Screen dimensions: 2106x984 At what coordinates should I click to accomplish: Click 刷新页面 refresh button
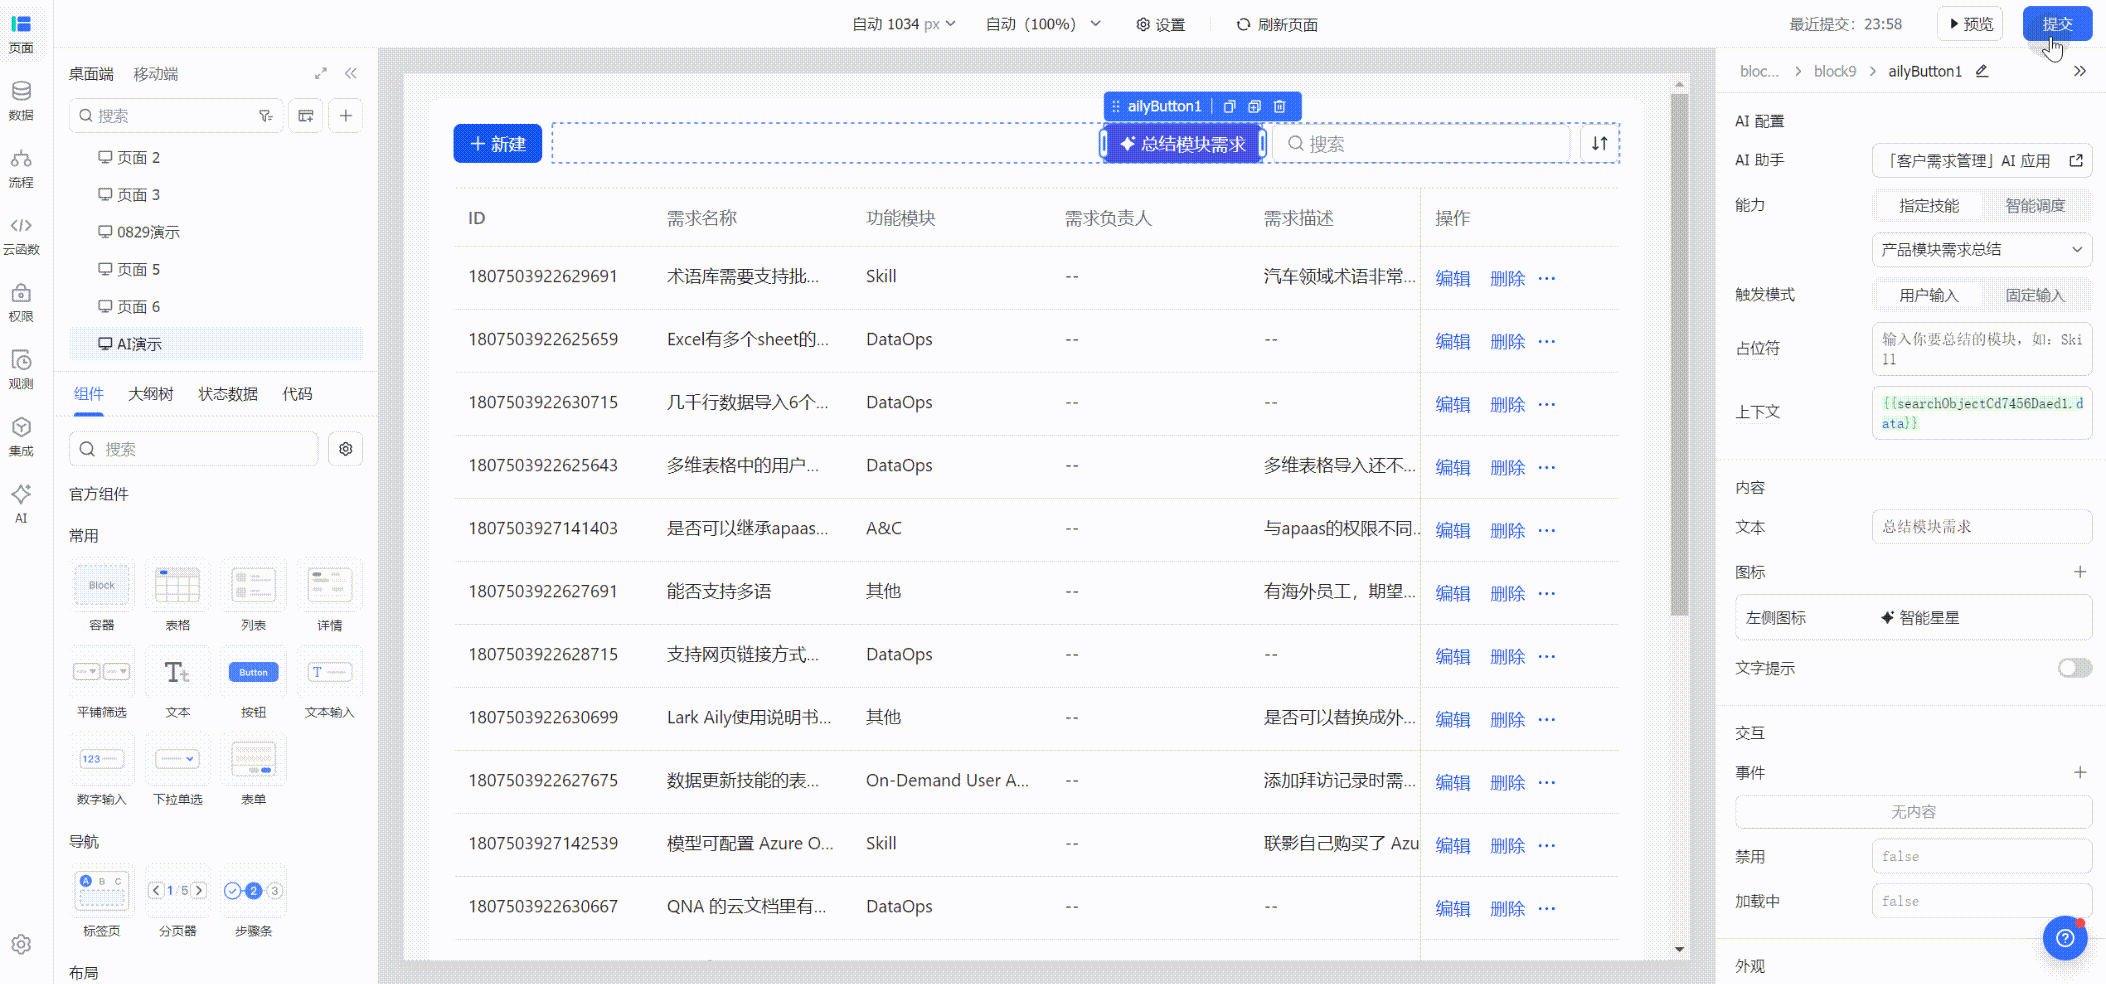(x=1277, y=24)
